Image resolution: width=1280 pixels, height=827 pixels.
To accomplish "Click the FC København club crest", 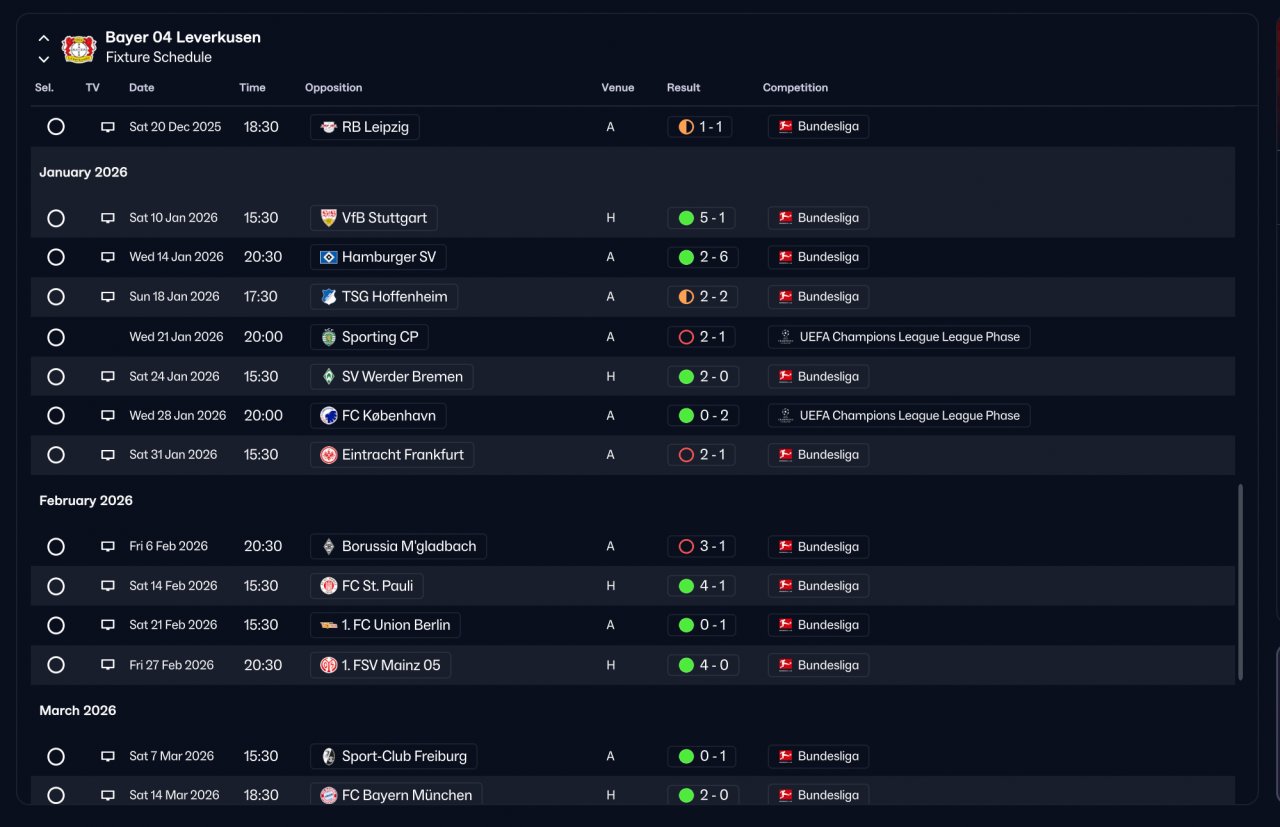I will click(x=328, y=416).
